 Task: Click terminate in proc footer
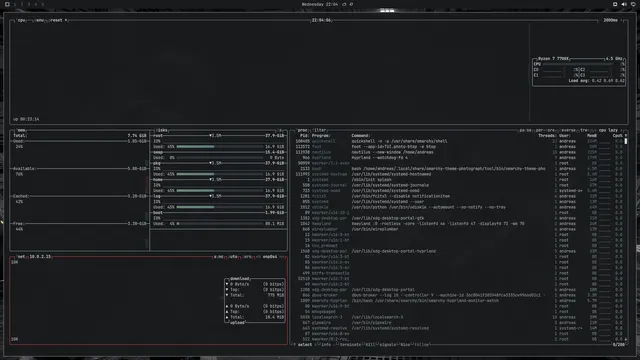351,344
